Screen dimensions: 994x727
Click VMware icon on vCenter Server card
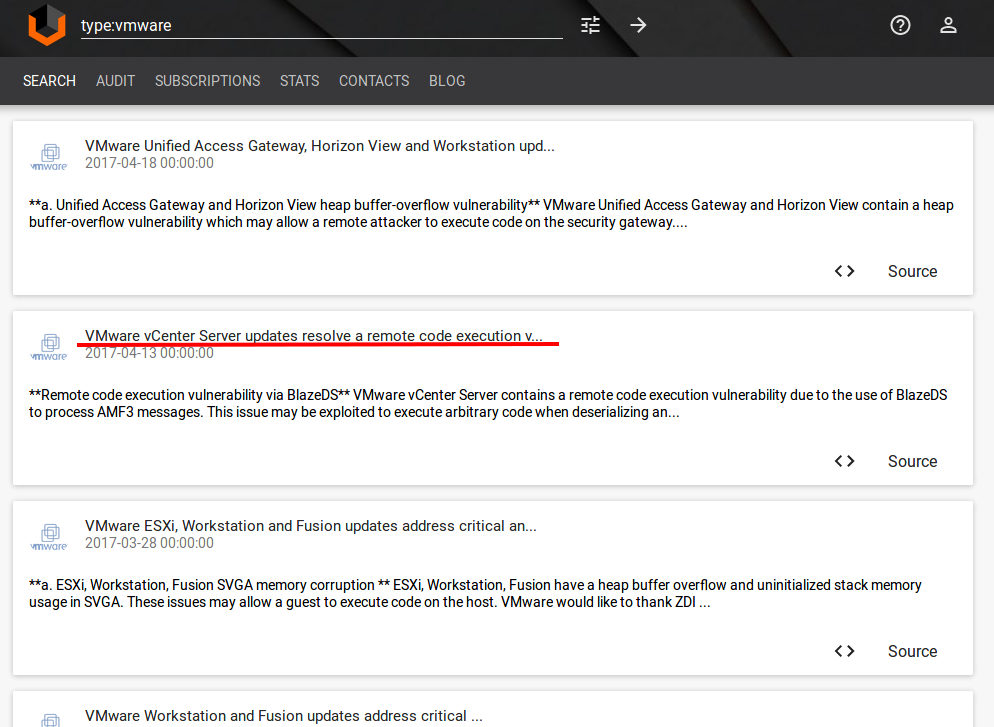coord(49,347)
